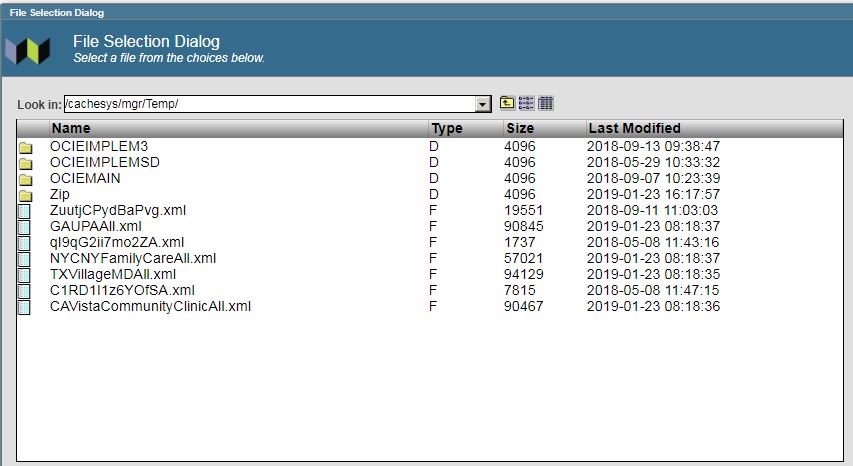The height and width of the screenshot is (466, 853).
Task: Click date 2019-01-23 16:17:57
Action: coord(653,194)
